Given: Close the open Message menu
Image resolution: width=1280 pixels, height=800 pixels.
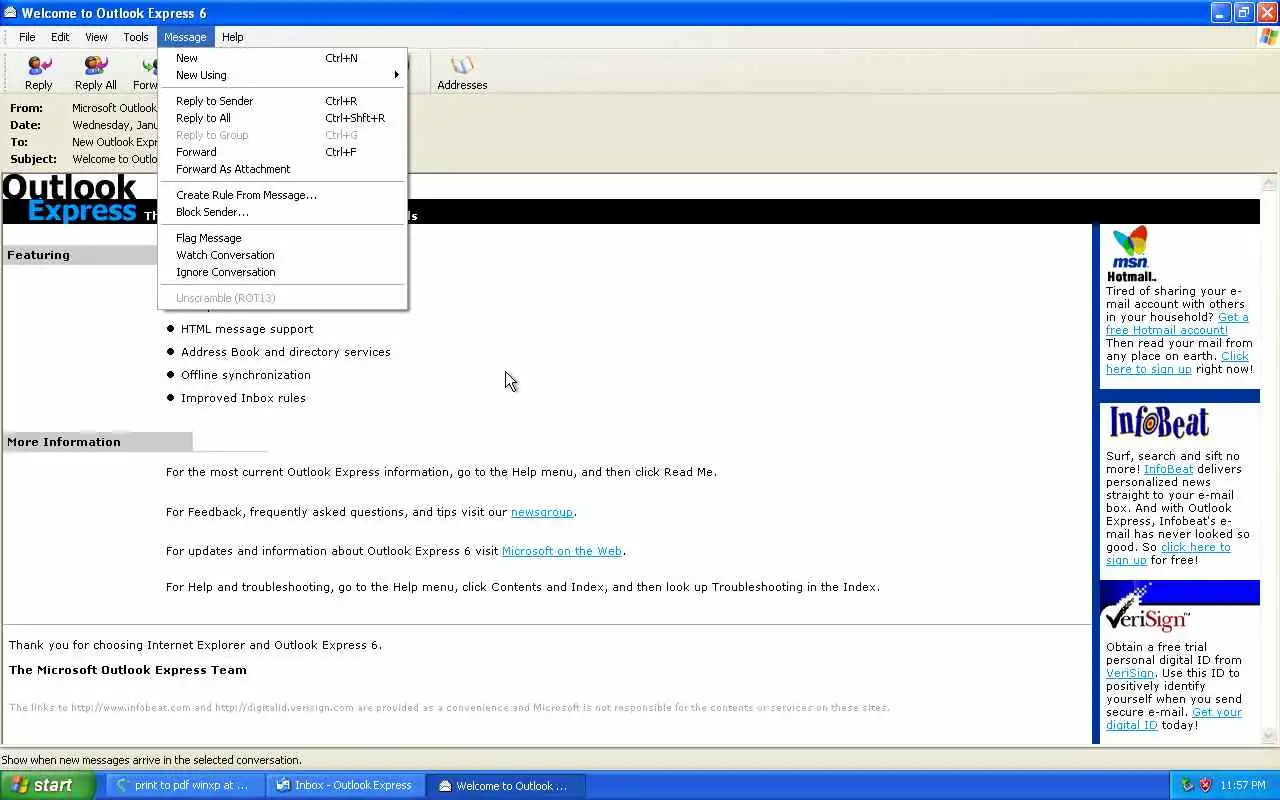Looking at the screenshot, I should point(185,37).
